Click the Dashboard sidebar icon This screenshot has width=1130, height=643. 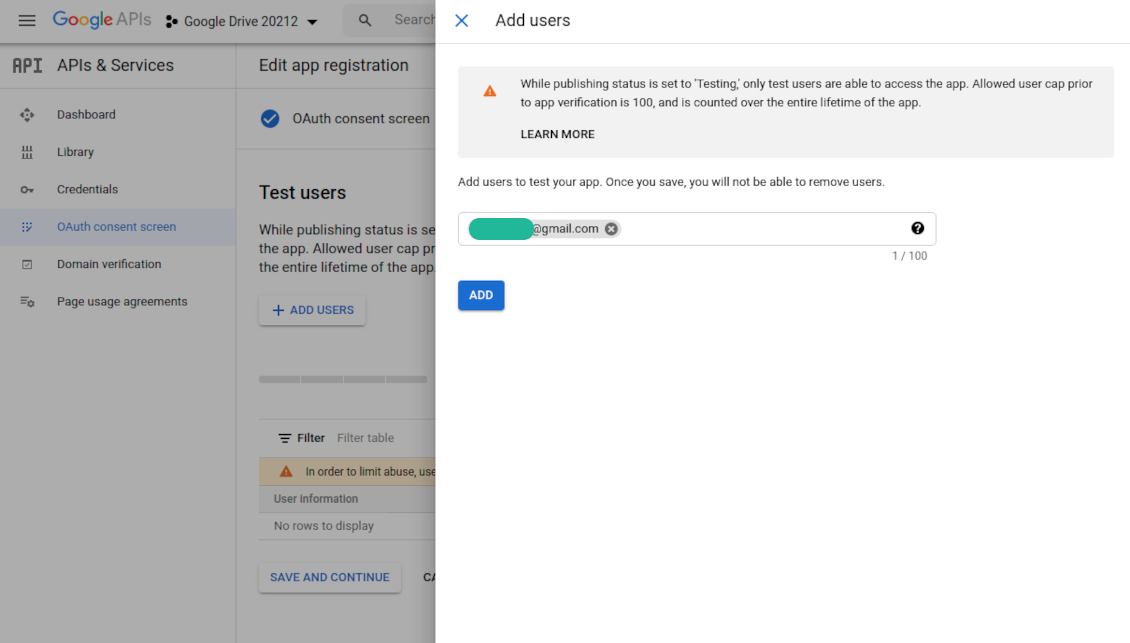tap(27, 115)
